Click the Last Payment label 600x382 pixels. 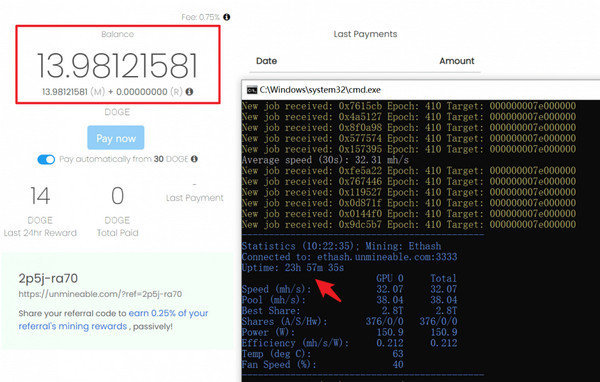(x=194, y=198)
